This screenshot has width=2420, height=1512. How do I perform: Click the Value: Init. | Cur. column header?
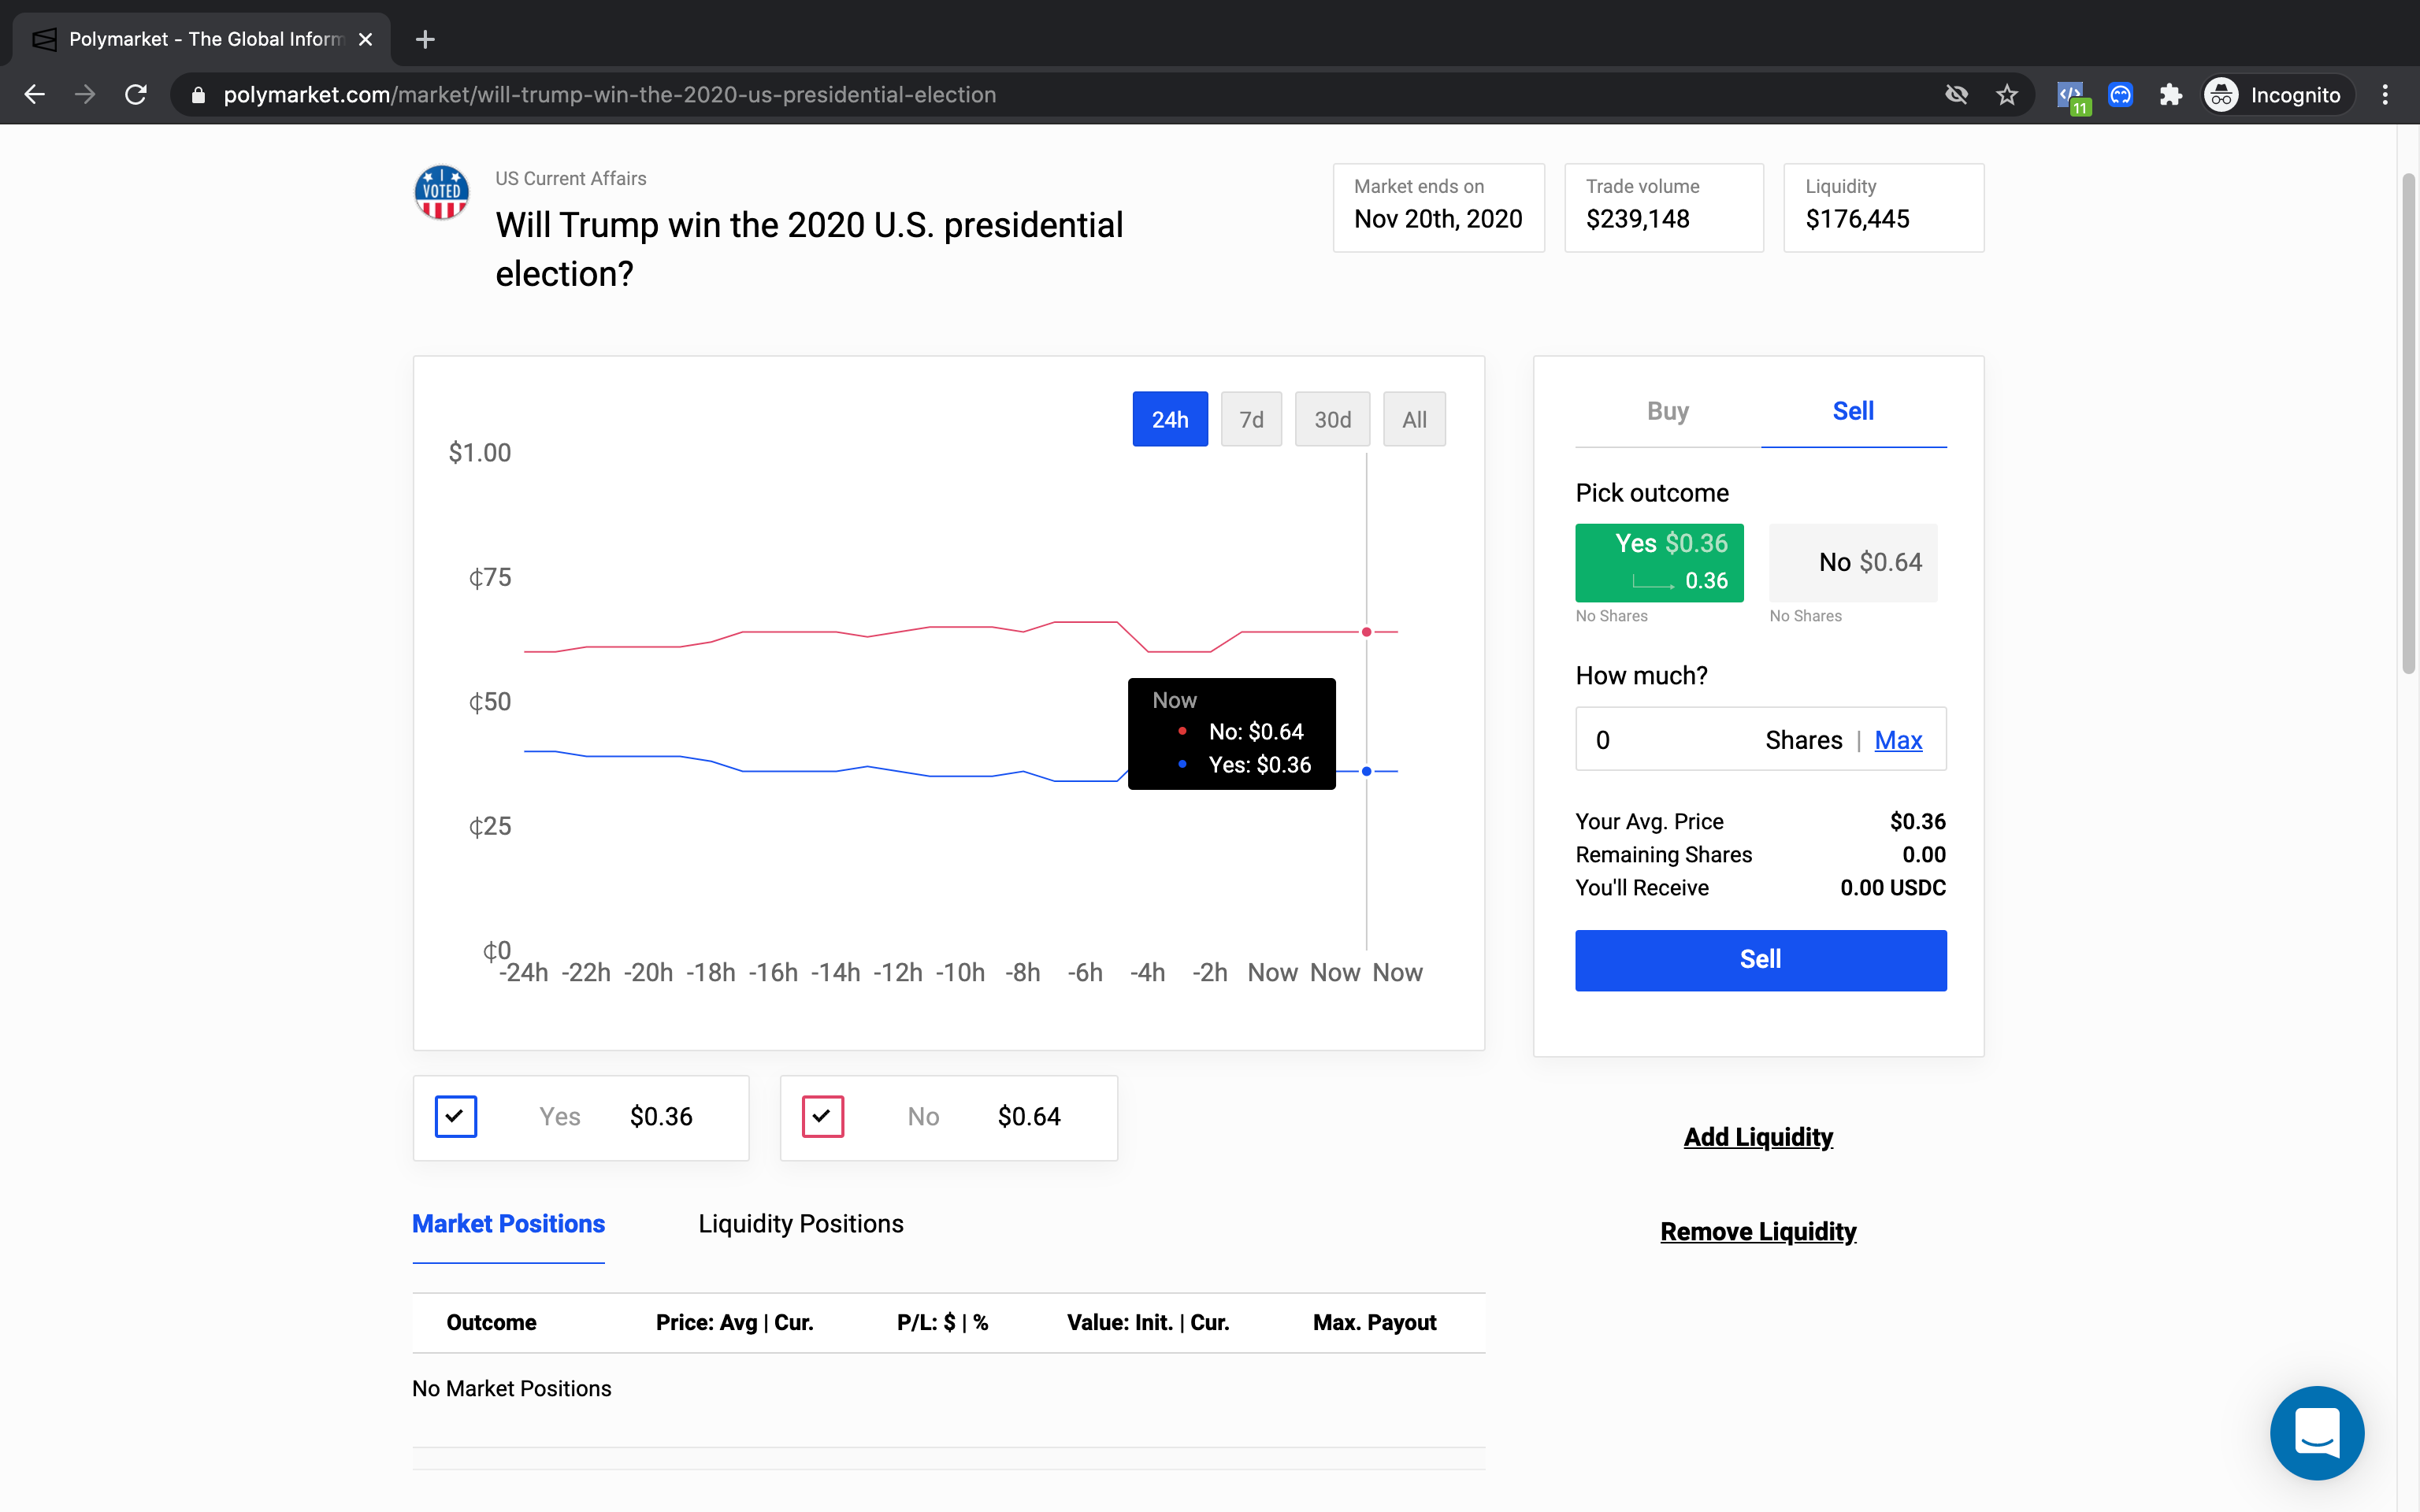(x=1148, y=1322)
